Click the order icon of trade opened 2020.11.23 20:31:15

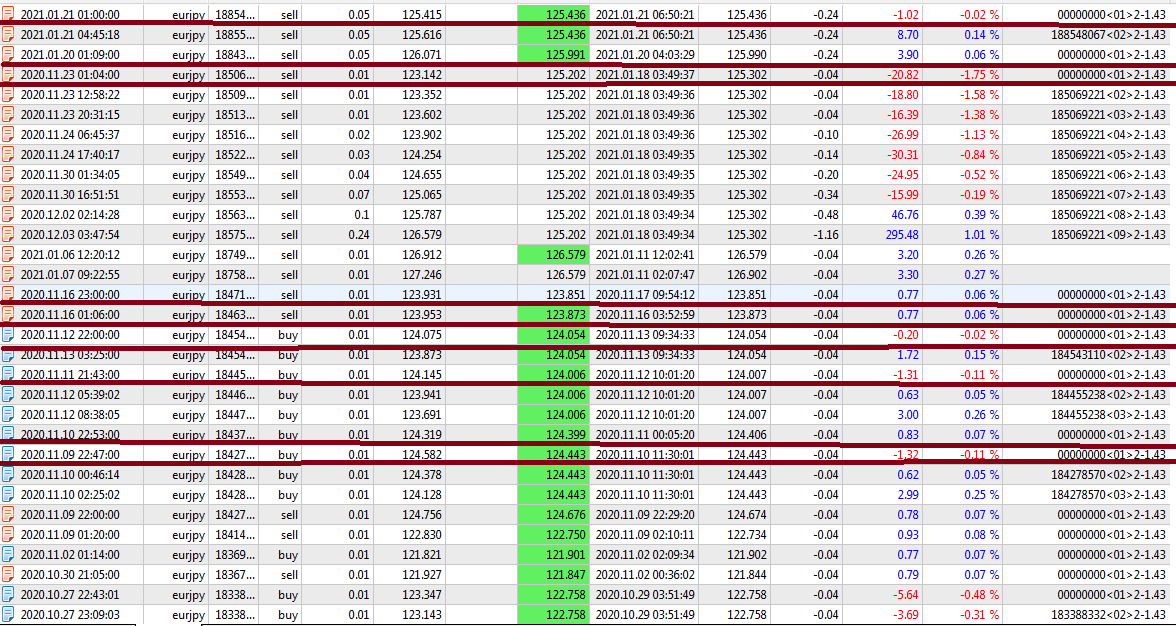point(8,115)
